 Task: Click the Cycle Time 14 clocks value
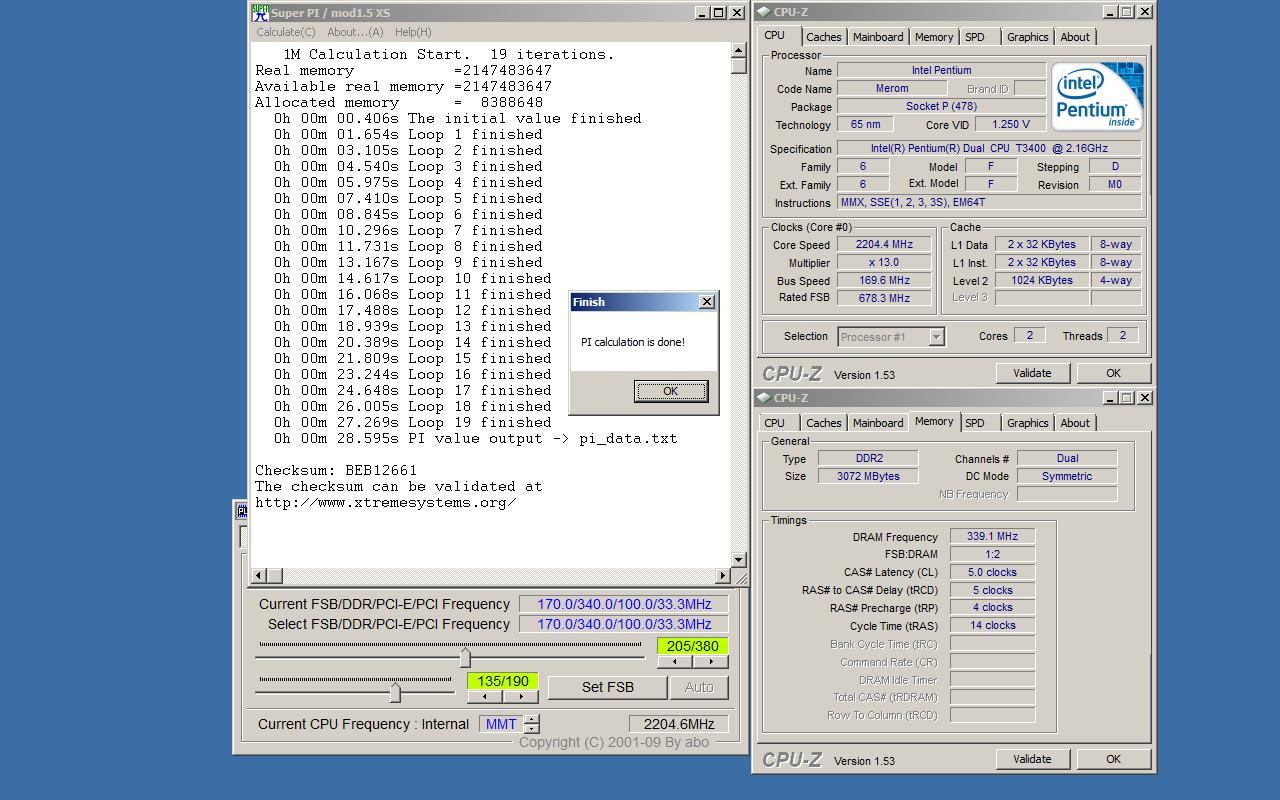992,626
